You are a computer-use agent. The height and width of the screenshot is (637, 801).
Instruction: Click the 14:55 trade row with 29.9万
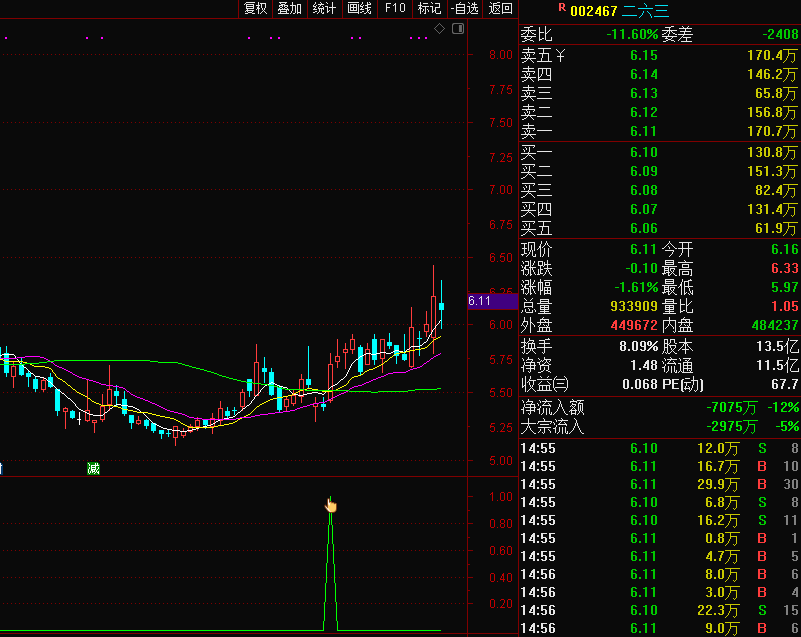point(659,484)
